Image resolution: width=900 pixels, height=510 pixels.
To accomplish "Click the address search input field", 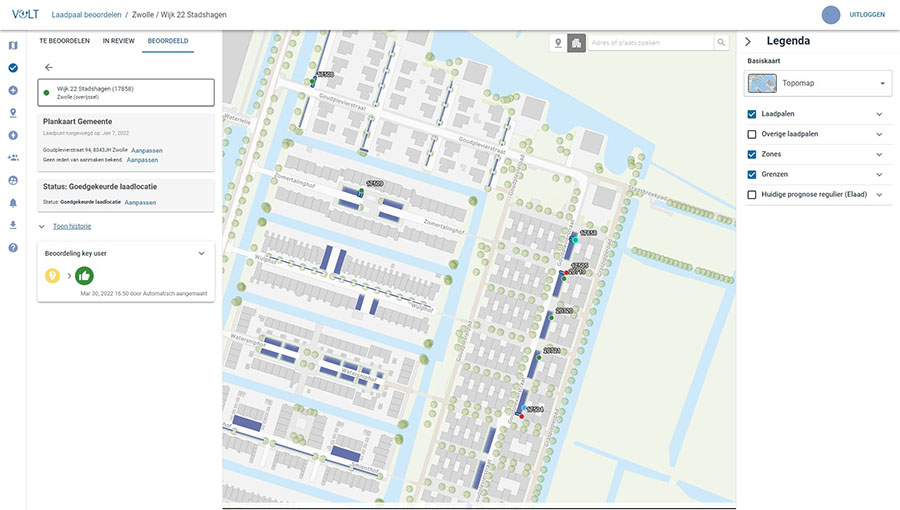I will tap(650, 43).
